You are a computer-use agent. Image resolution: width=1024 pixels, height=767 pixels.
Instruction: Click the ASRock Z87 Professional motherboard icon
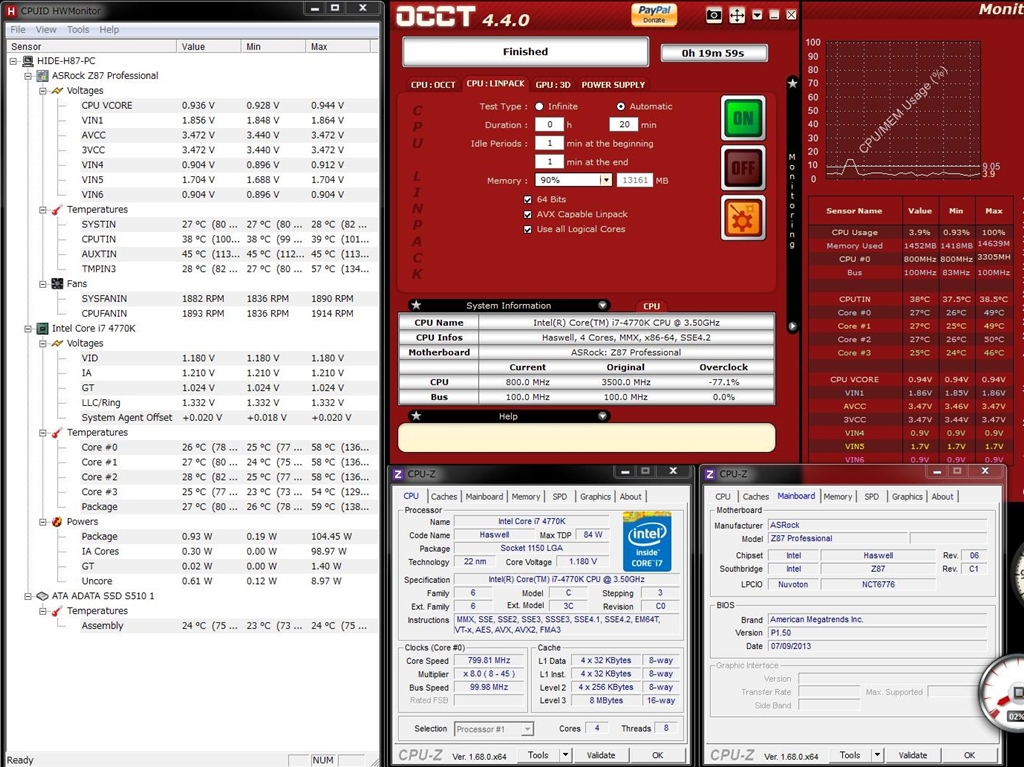[42, 76]
